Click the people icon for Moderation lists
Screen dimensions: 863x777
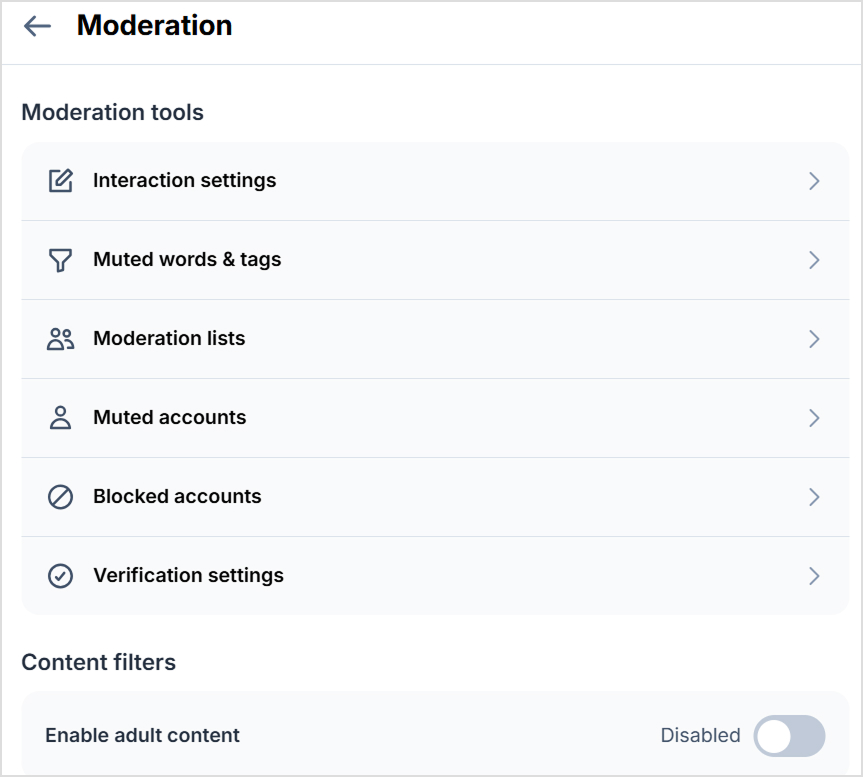click(x=60, y=339)
